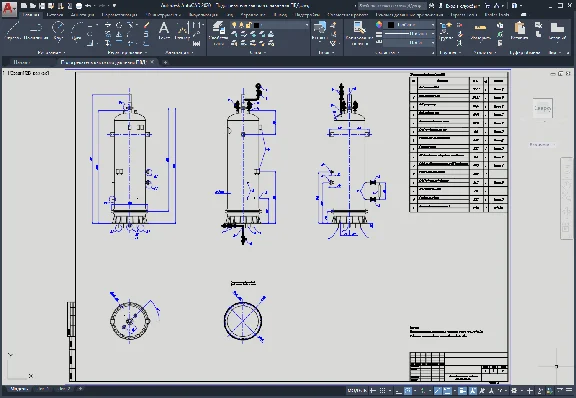Select the Line tool
Screen dimensions: 576x398
(x=13, y=31)
